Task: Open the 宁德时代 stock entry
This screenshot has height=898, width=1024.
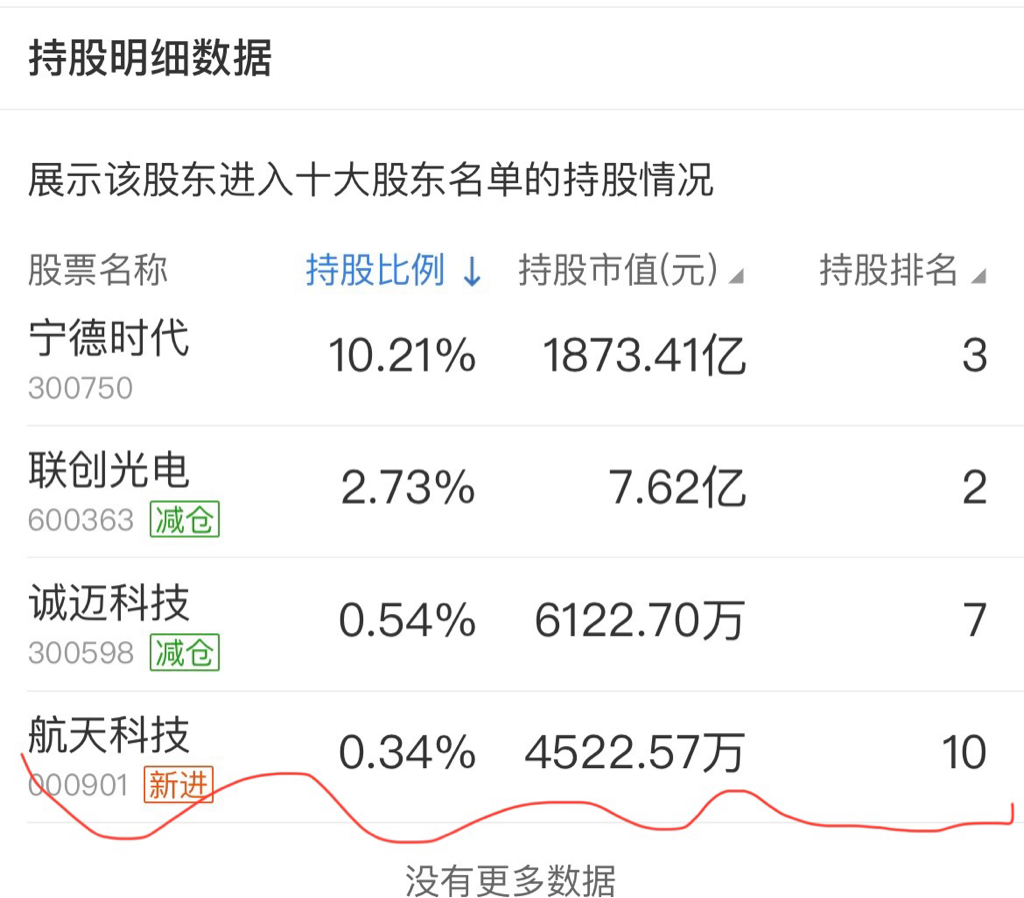Action: point(109,338)
